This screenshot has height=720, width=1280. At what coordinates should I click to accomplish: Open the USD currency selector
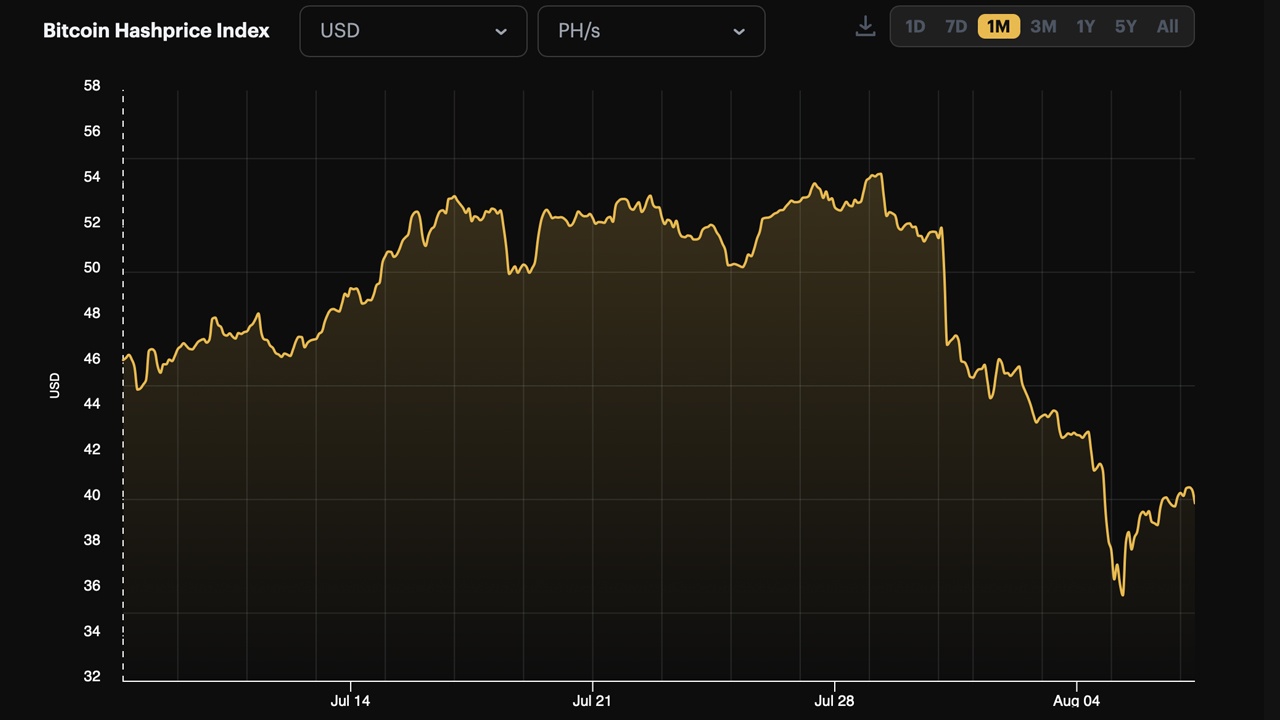pos(413,31)
